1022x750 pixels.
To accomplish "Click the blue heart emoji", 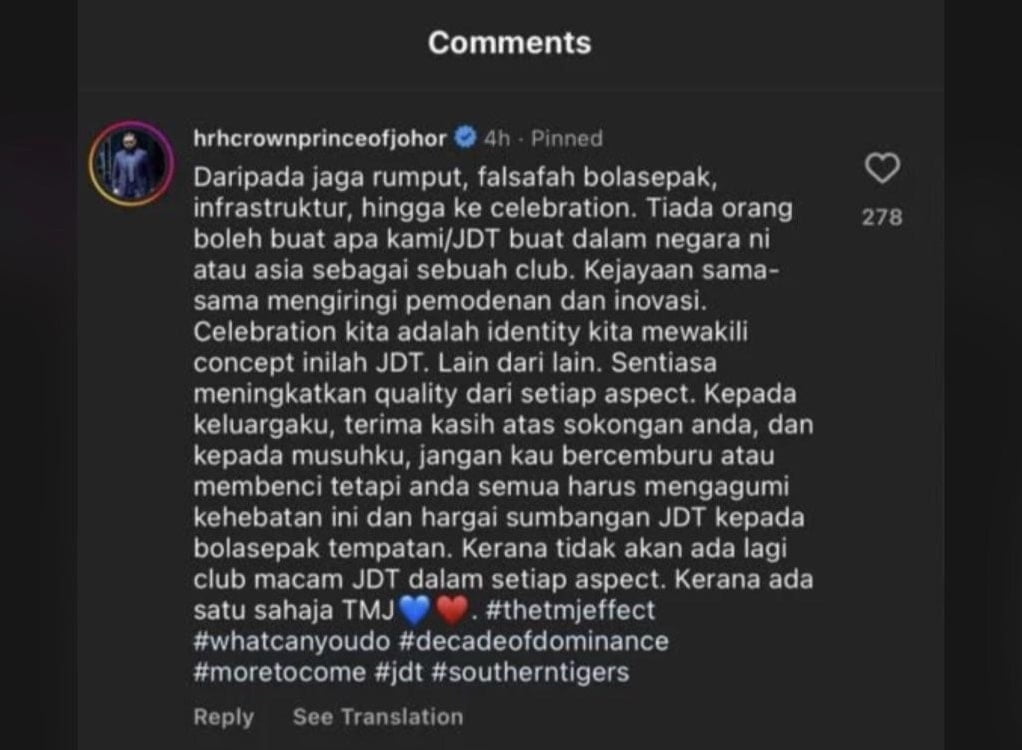I will pyautogui.click(x=415, y=611).
